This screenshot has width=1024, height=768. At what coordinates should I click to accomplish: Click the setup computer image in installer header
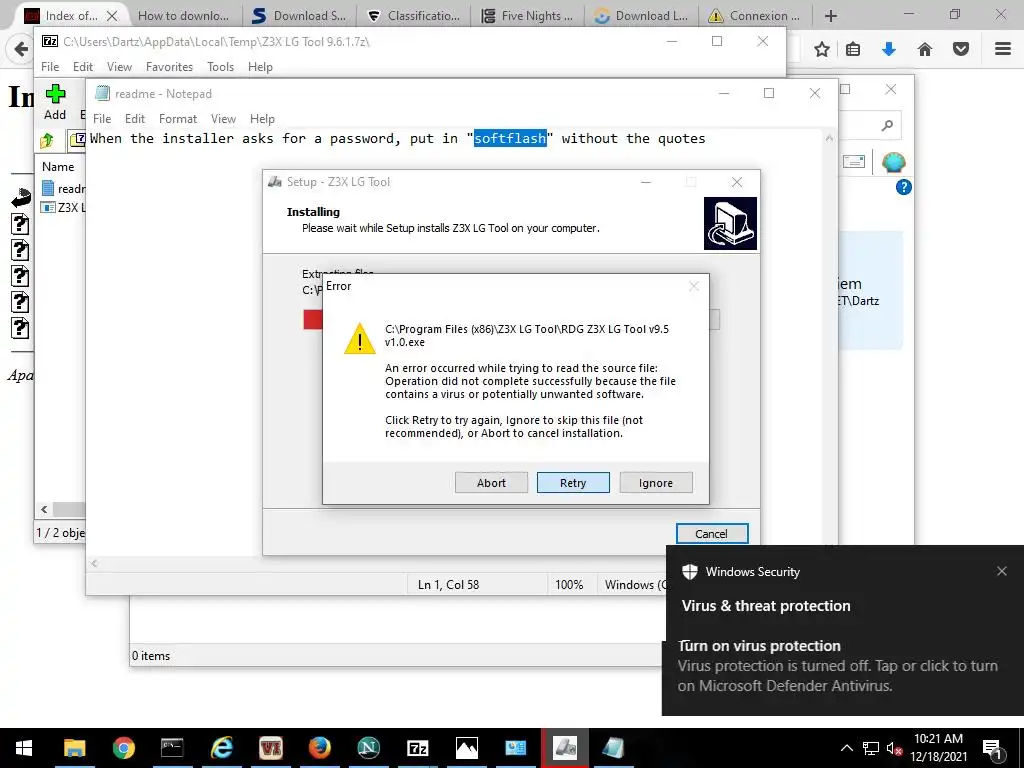(x=730, y=223)
